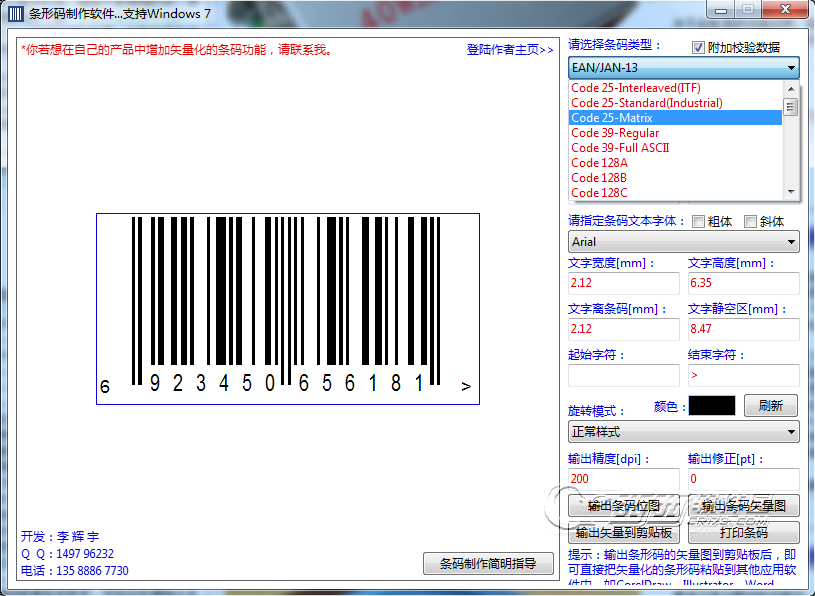Minimize the barcode software window

720,10
